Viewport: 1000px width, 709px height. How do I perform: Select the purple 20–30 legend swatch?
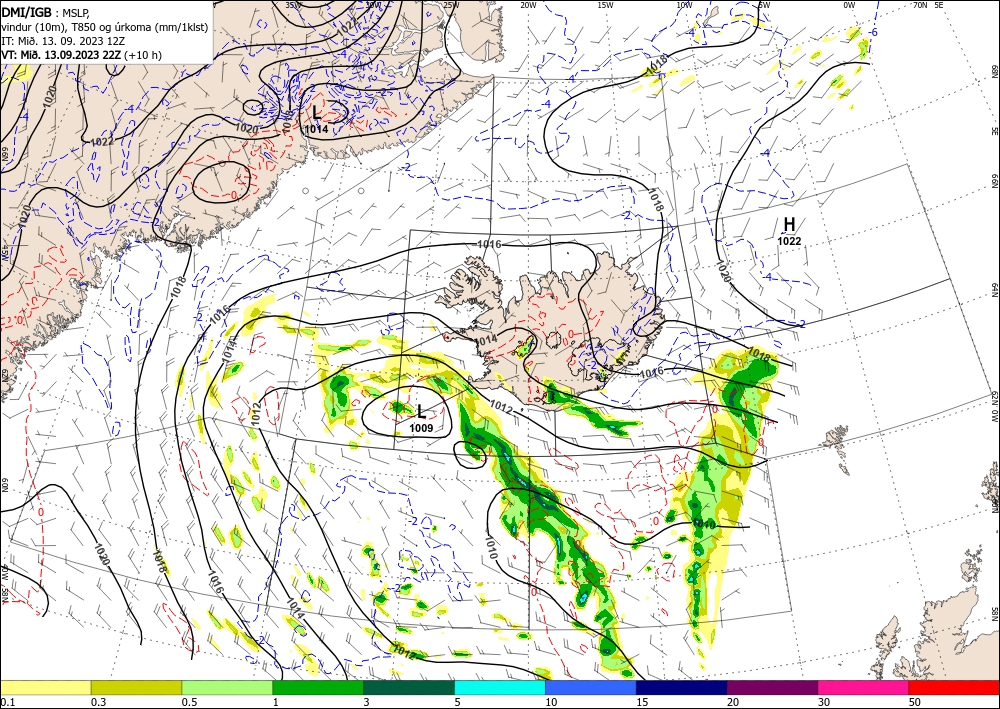[772, 687]
